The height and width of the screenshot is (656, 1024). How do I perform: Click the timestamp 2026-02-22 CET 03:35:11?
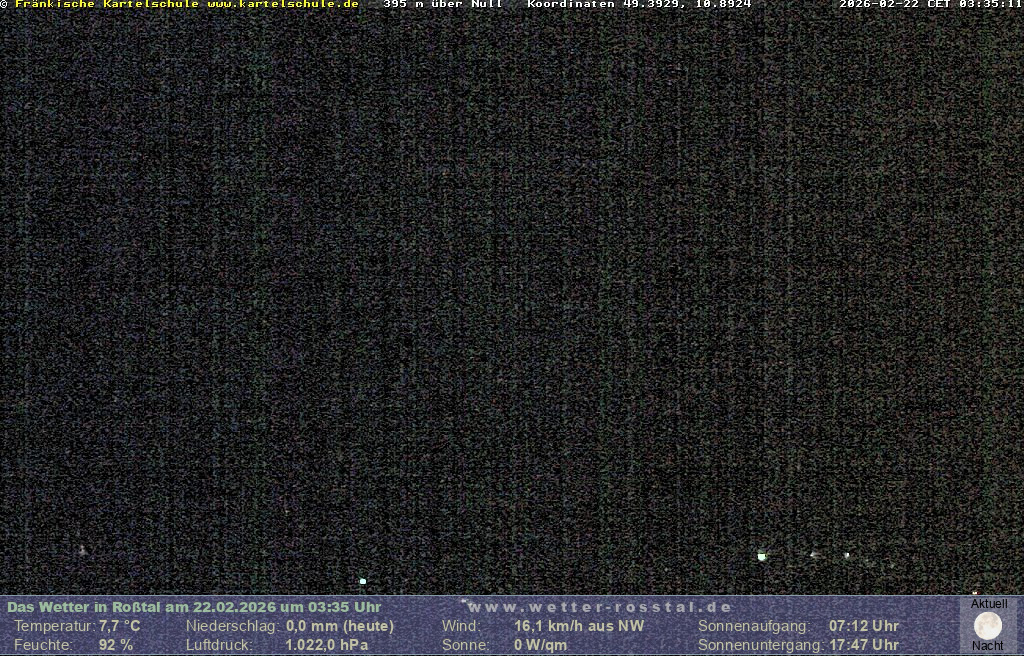click(x=930, y=5)
